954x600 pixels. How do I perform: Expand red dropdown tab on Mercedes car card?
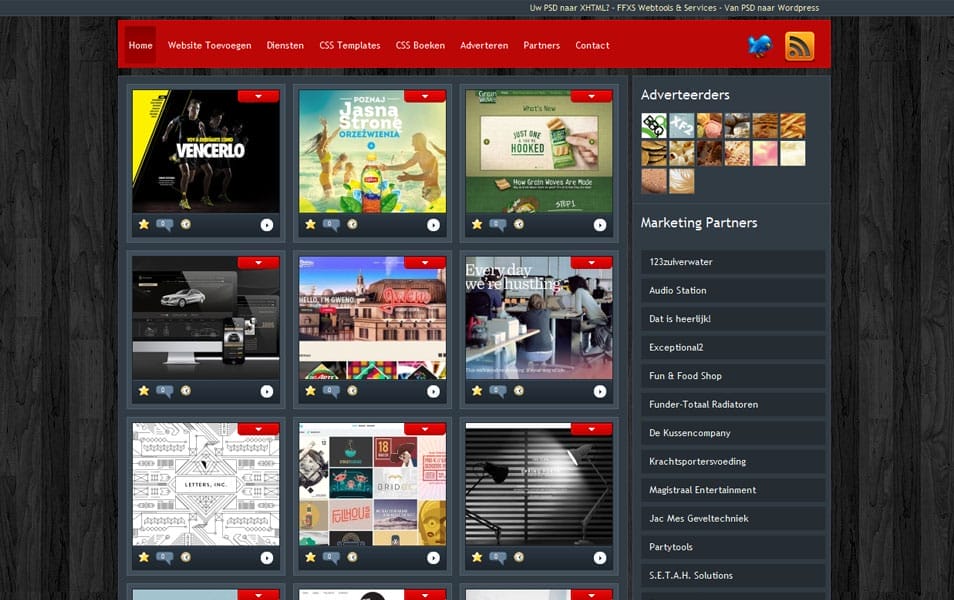point(259,262)
